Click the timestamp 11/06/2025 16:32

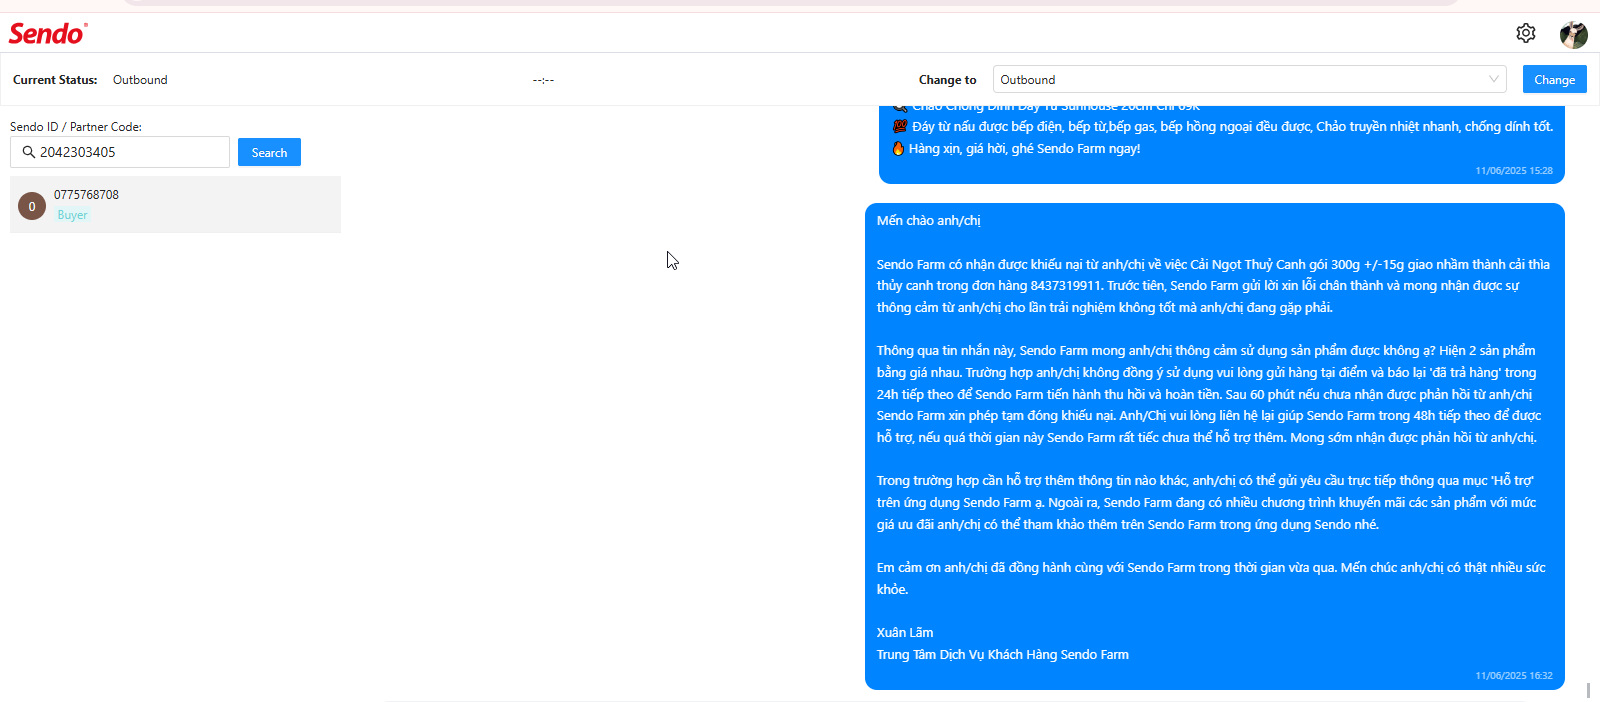coord(1514,676)
